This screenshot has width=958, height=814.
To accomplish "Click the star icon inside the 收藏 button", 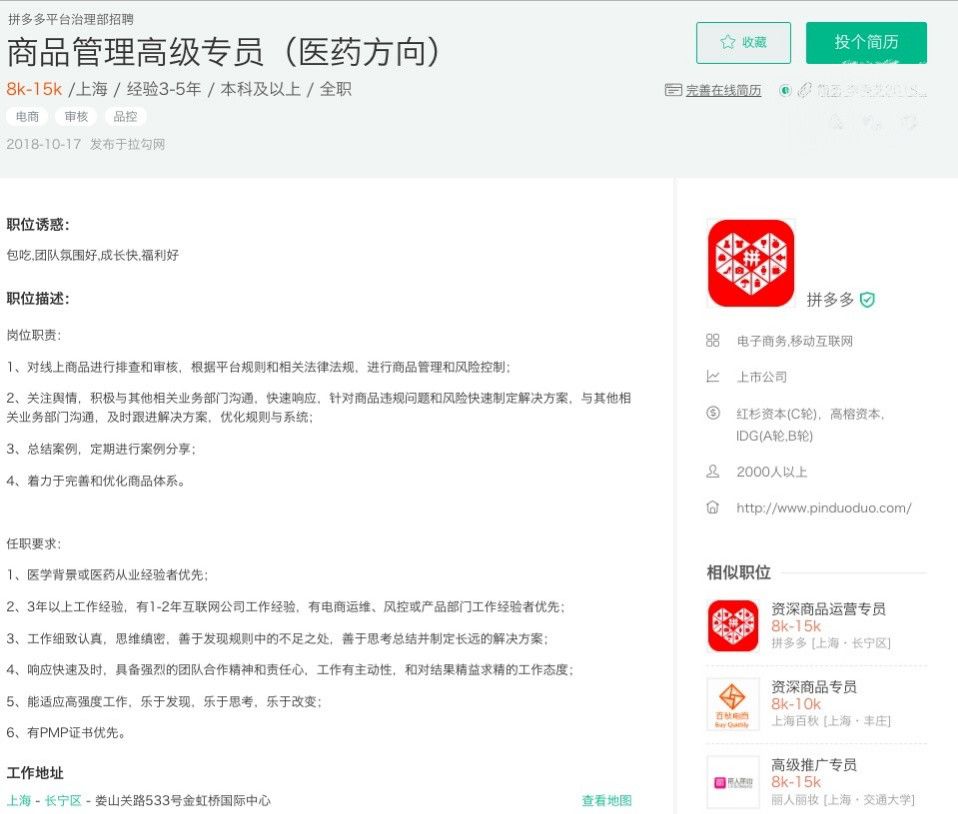I will (x=728, y=41).
